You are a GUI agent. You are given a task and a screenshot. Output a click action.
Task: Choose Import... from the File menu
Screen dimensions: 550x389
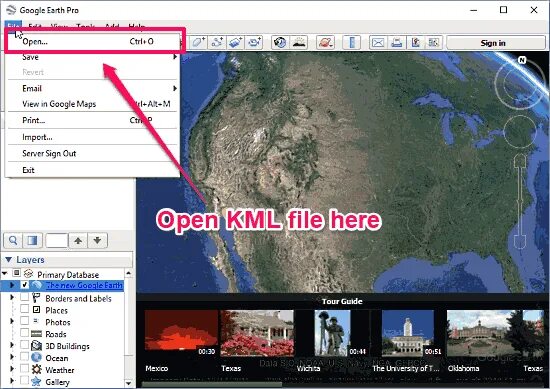click(x=93, y=137)
